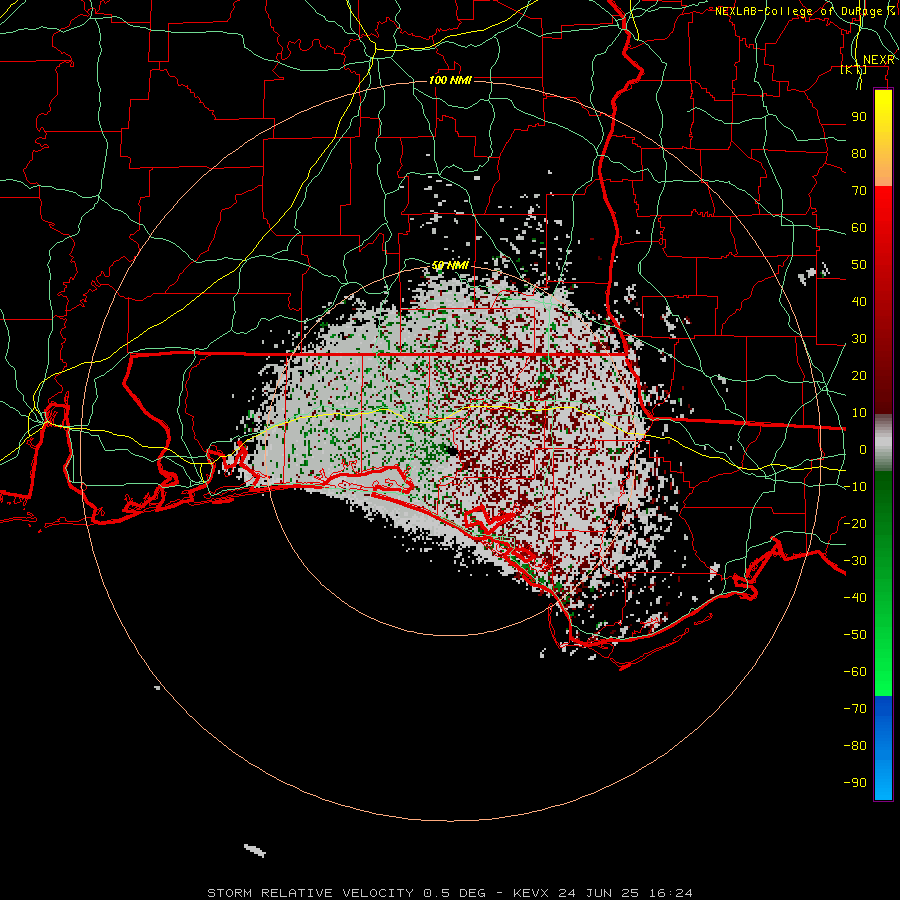Click the "STORM RELATIVE VELOCITY 0.5 DEG" caption

pyautogui.click(x=346, y=893)
